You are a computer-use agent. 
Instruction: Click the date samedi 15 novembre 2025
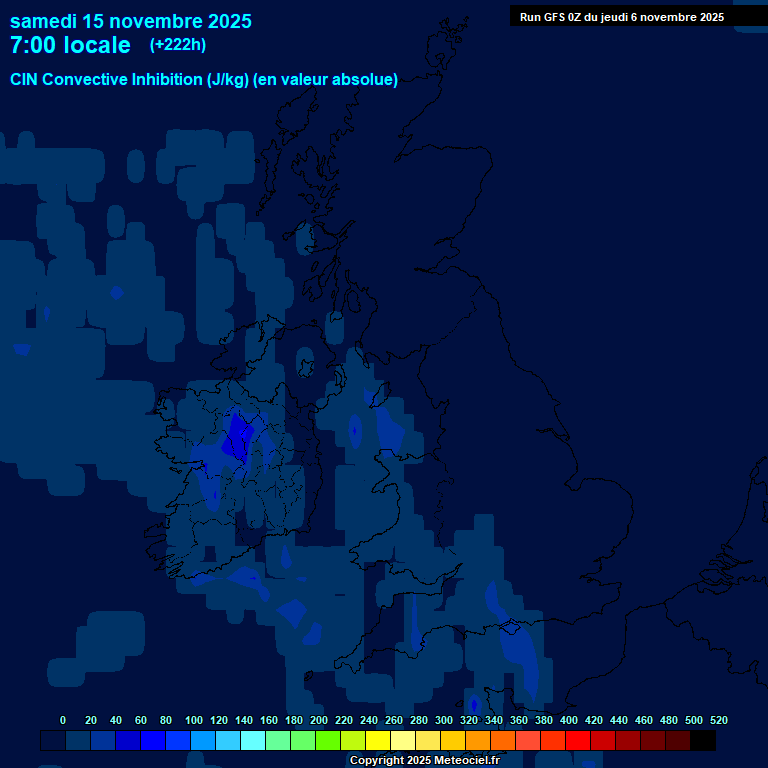pos(131,21)
